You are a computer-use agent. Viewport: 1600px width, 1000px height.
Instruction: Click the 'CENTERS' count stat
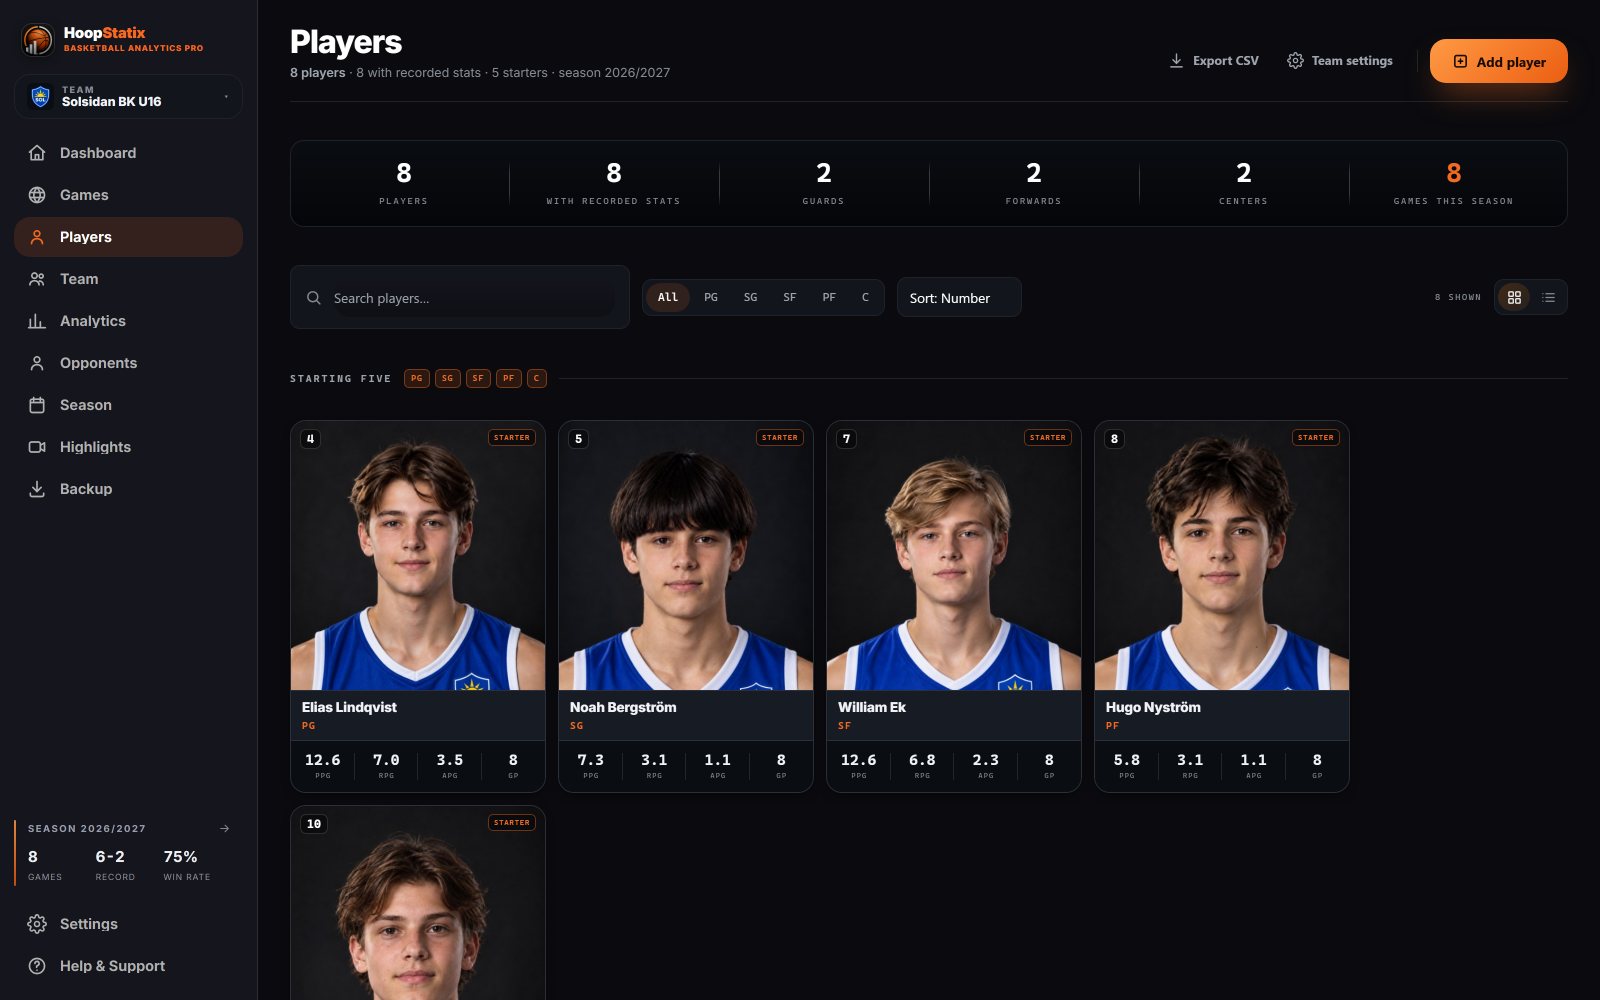(x=1243, y=184)
